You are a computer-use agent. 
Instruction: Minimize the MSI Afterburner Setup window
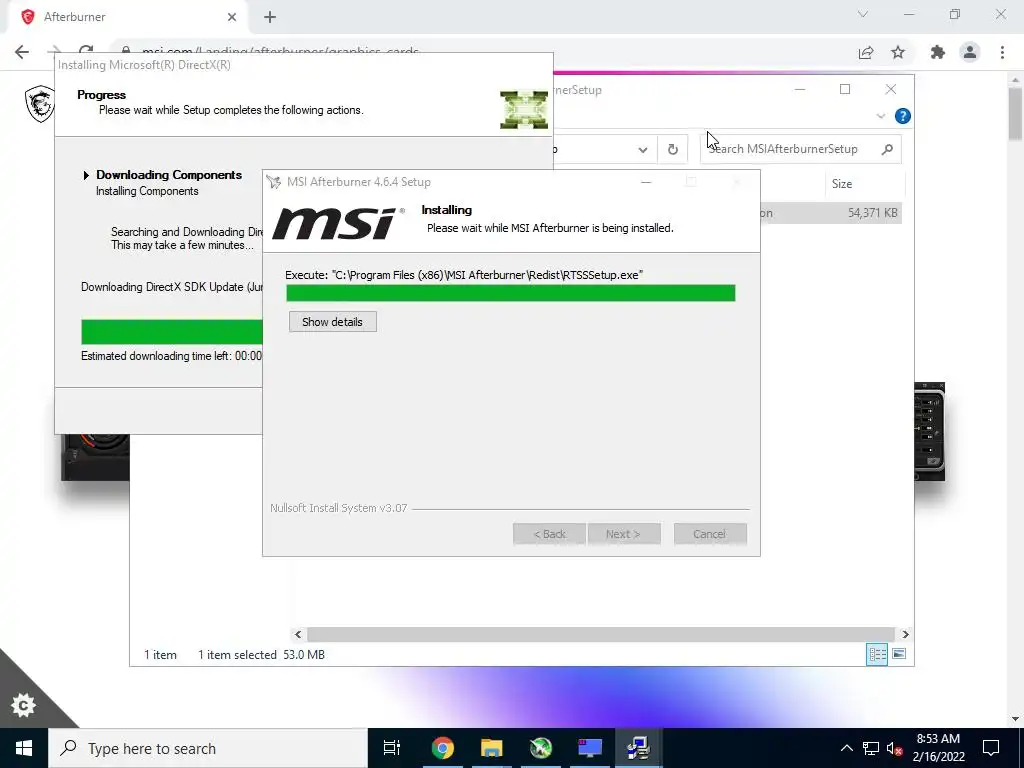[646, 182]
